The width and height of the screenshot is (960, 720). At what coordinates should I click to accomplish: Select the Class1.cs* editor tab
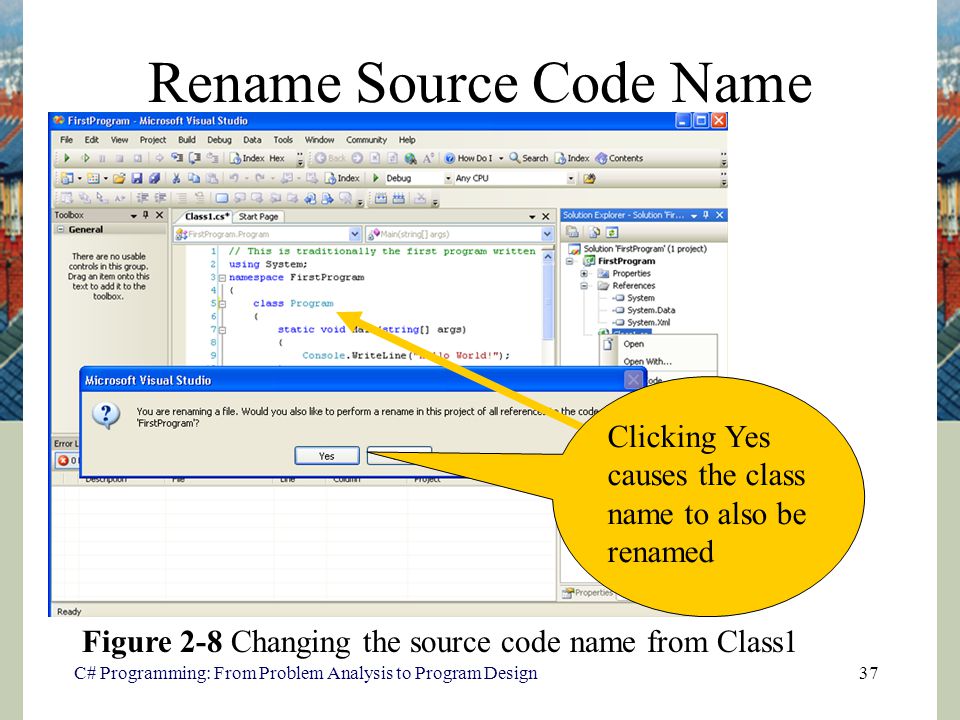pos(207,216)
